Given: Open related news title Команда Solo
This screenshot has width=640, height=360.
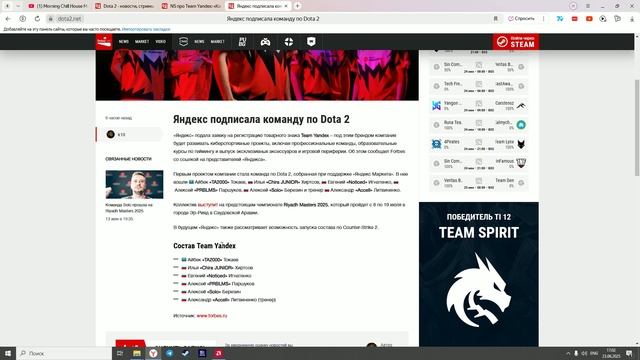Looking at the screenshot, I should 129,208.
